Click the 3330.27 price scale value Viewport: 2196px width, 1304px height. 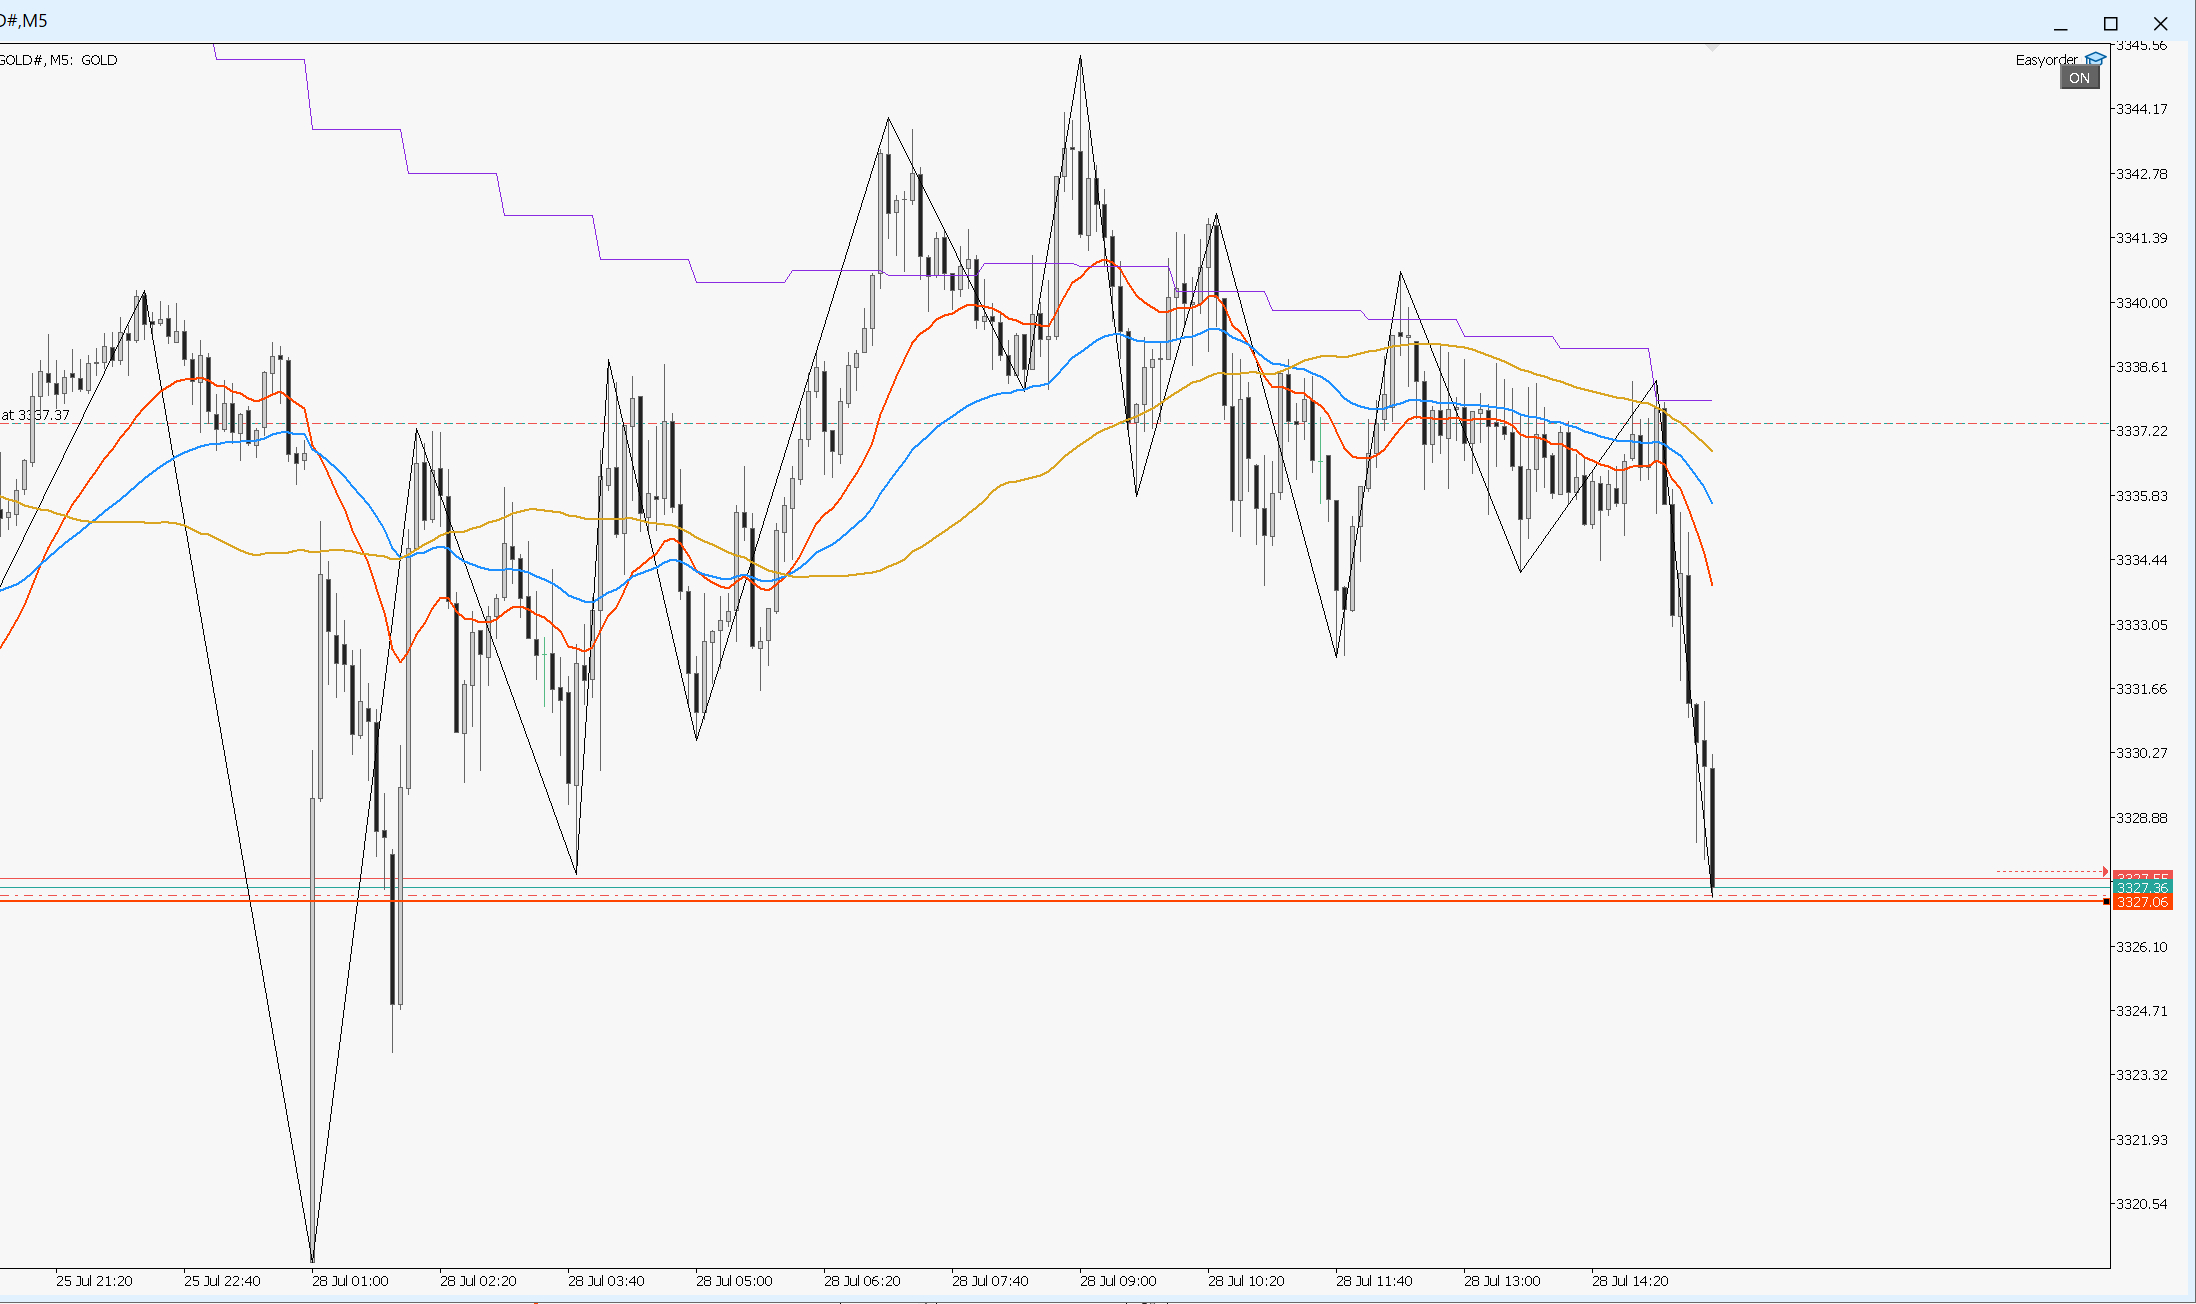[x=2141, y=753]
